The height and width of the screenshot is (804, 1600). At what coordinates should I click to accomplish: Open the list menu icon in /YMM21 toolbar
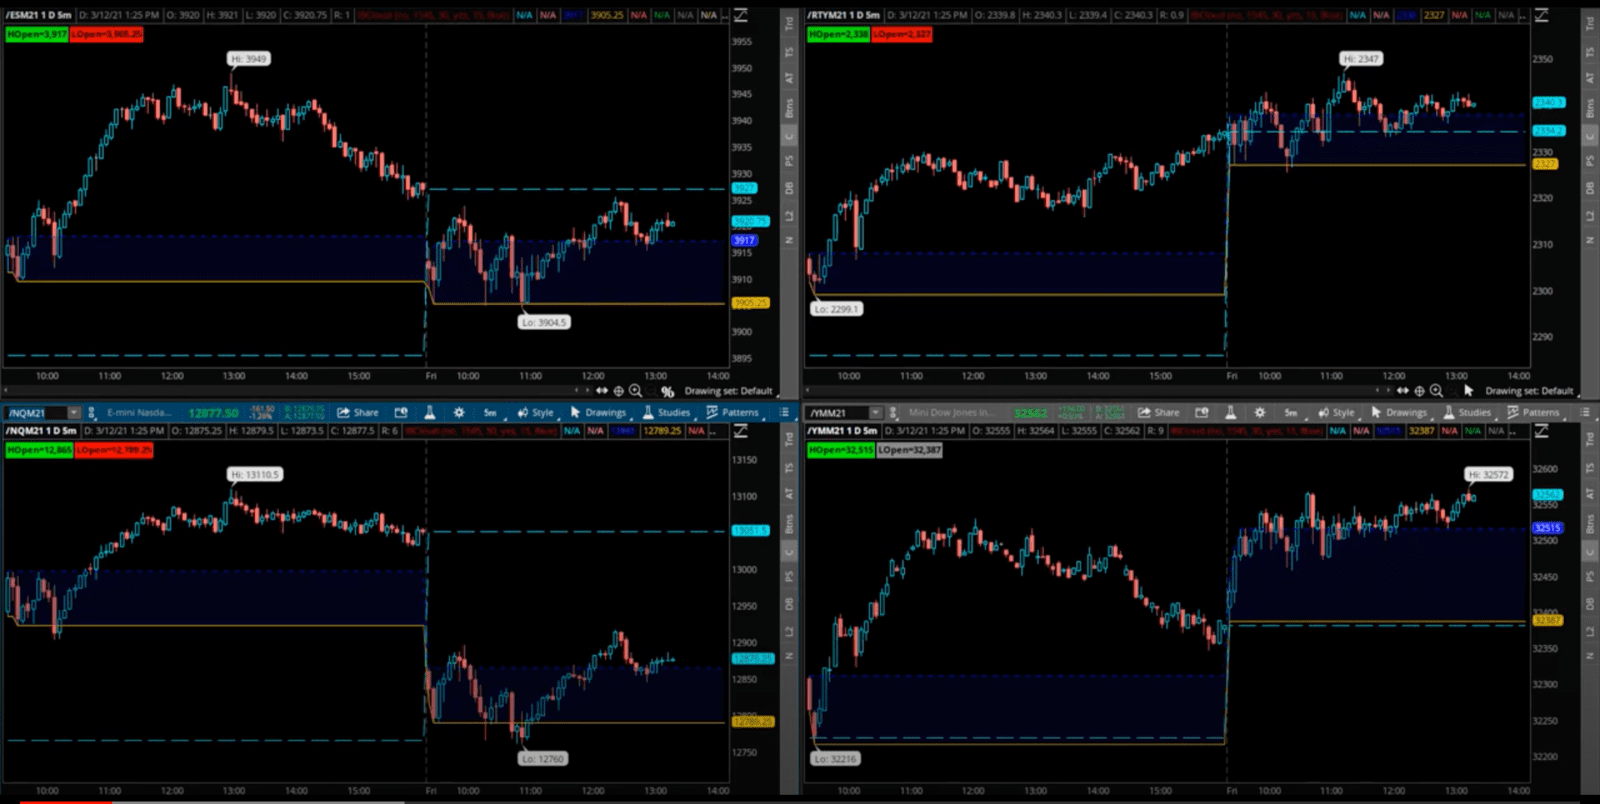(x=1585, y=412)
